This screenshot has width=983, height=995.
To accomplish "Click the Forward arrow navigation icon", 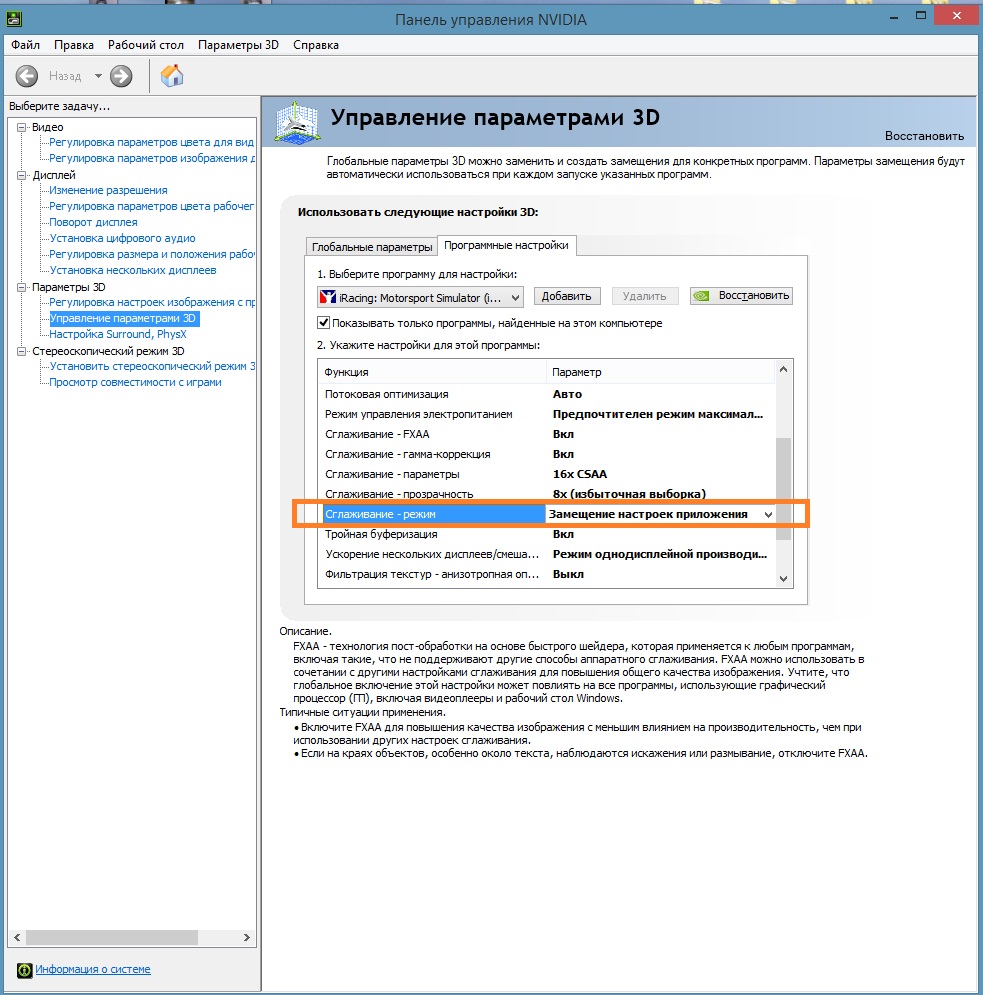I will click(121, 76).
